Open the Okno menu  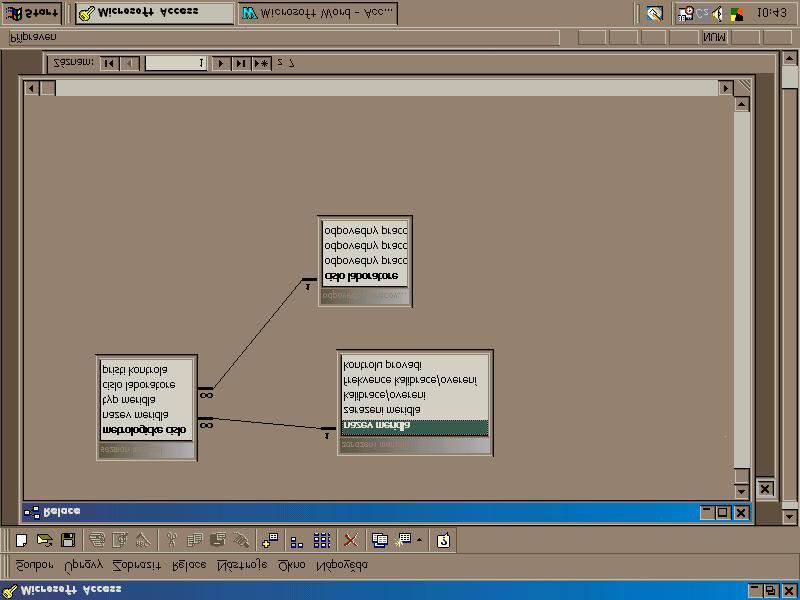(292, 565)
